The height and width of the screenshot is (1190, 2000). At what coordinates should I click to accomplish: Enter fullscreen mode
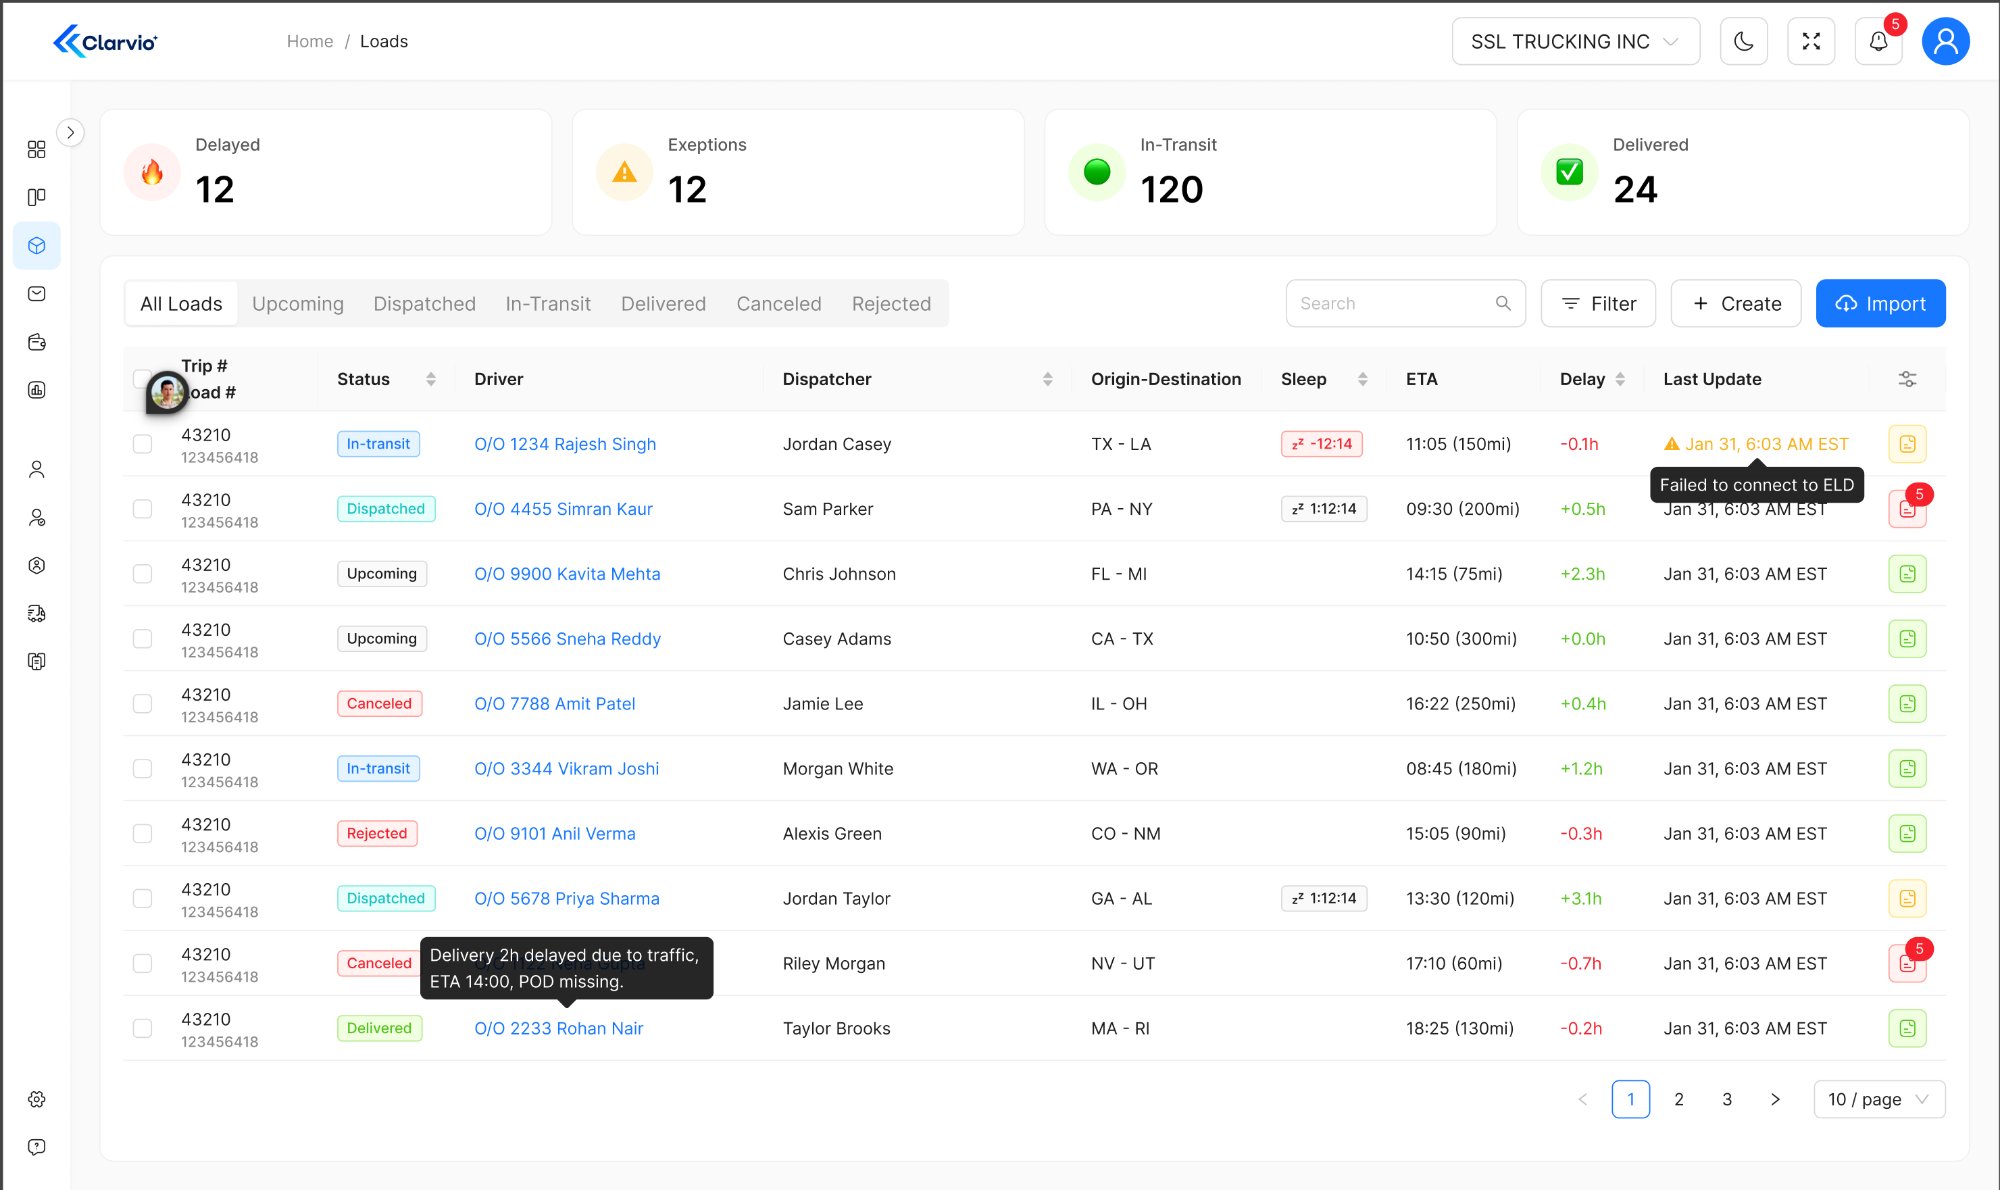click(x=1811, y=41)
